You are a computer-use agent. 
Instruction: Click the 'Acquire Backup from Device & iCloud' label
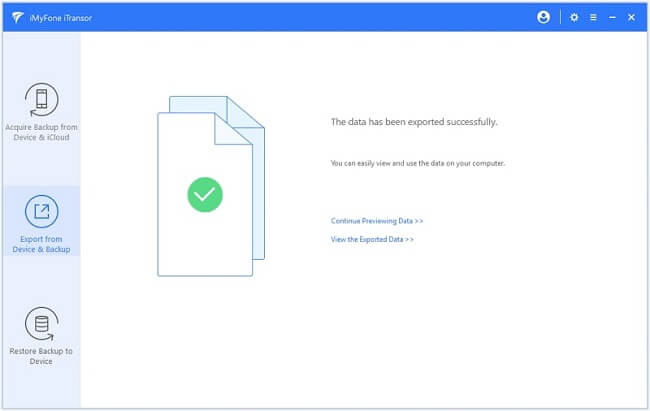point(41,132)
